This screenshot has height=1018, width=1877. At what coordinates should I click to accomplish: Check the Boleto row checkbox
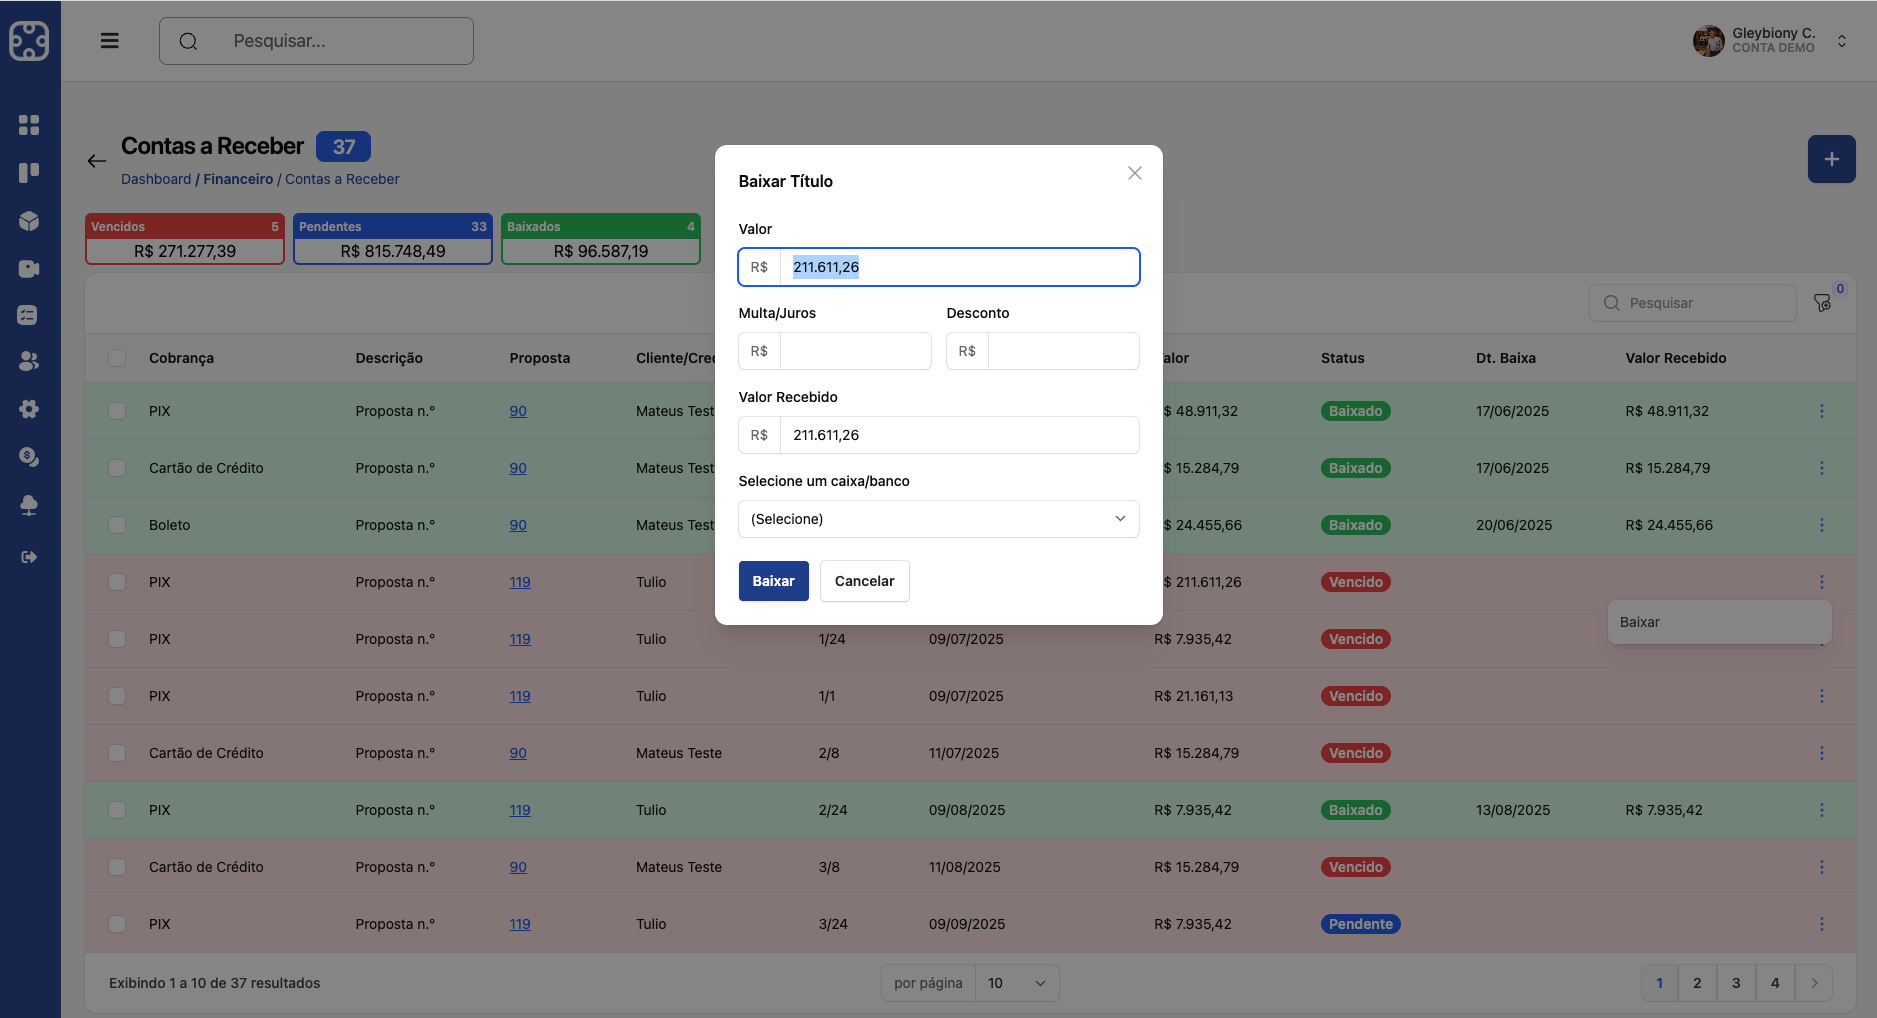coord(117,525)
